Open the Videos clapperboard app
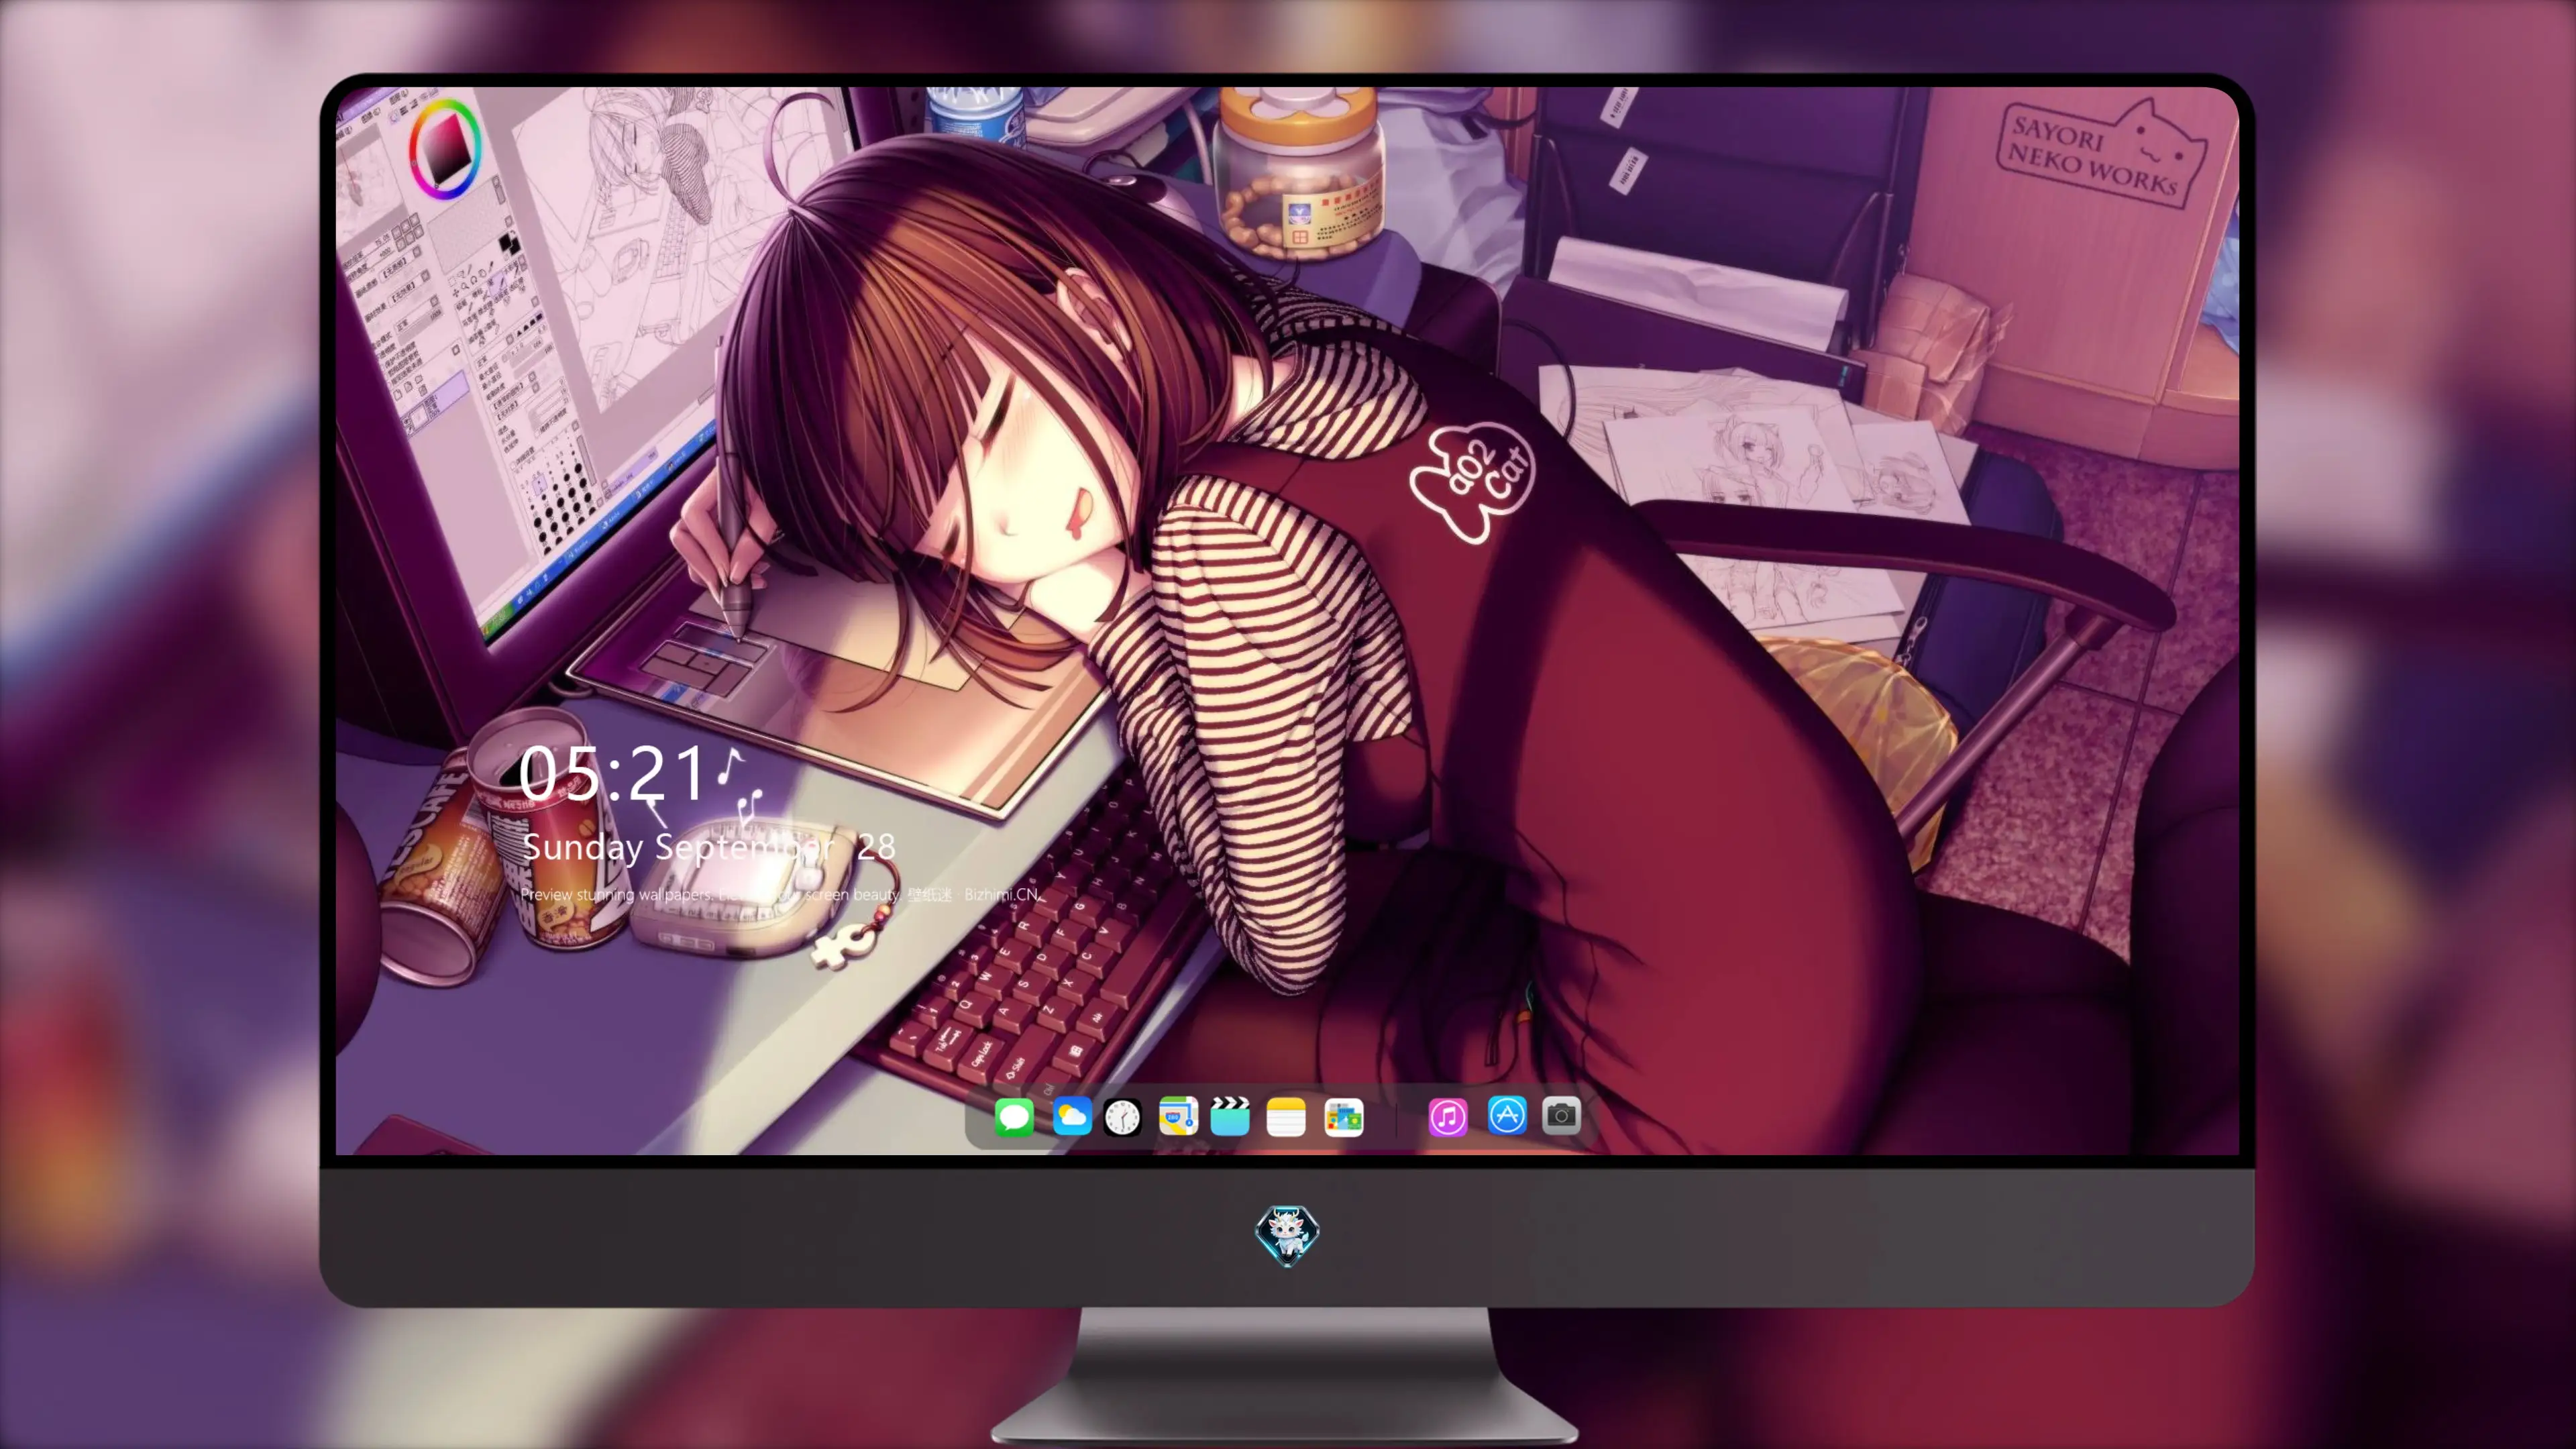This screenshot has width=2576, height=1449. coord(1230,1116)
